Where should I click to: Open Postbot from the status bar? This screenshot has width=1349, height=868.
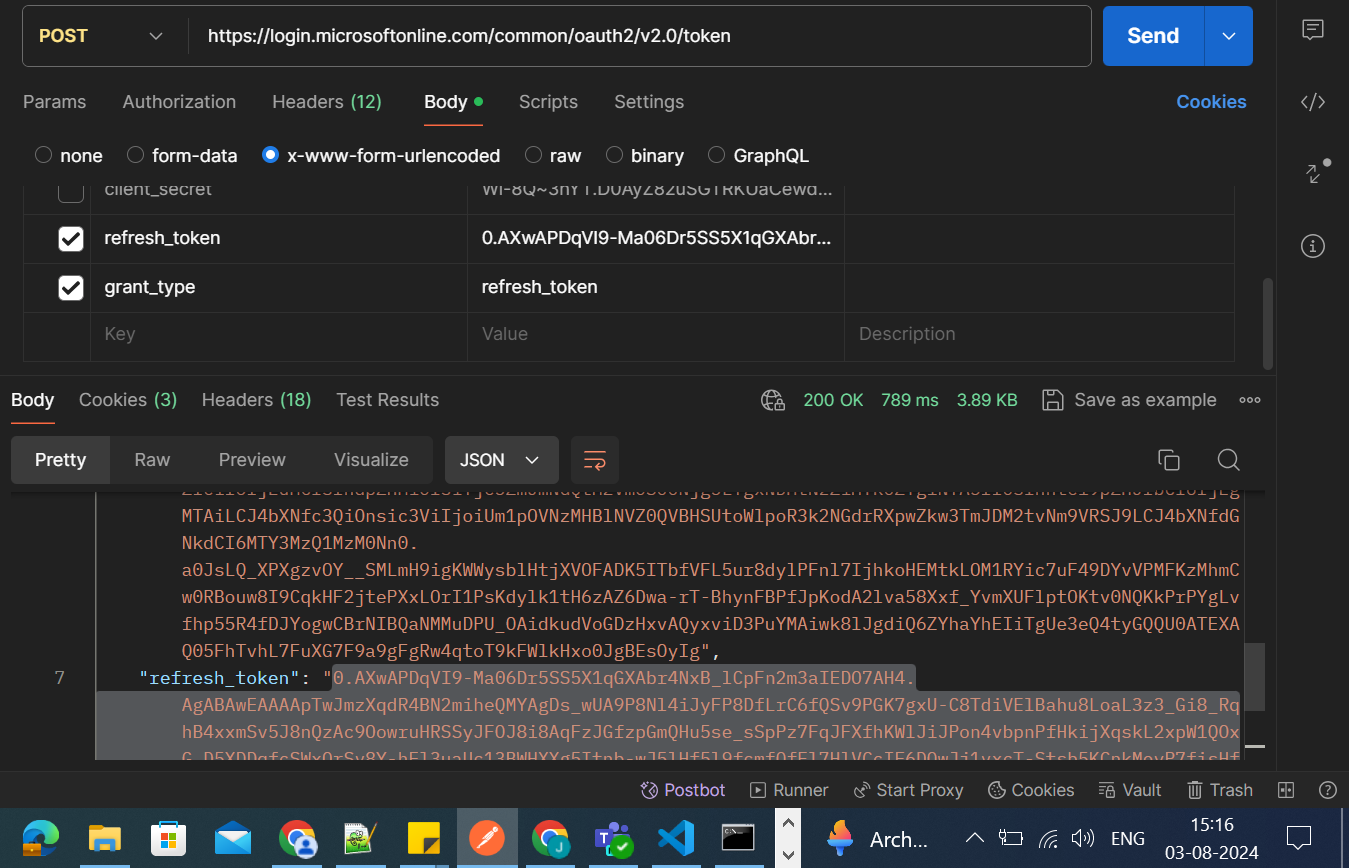(683, 790)
